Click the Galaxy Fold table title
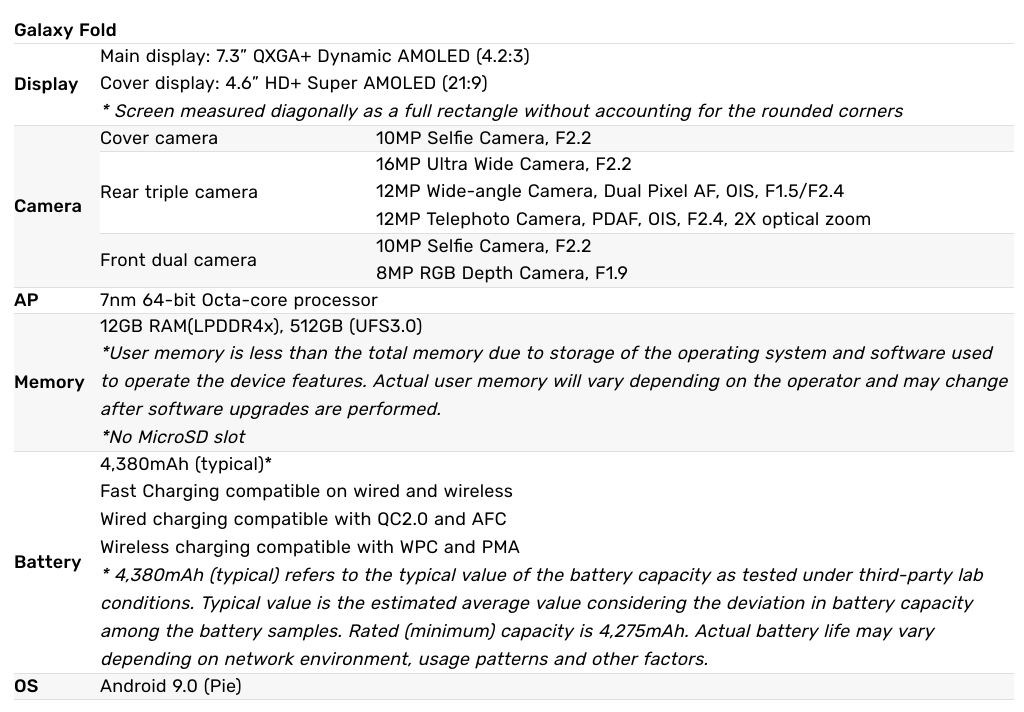The width and height of the screenshot is (1024, 712). coord(65,30)
